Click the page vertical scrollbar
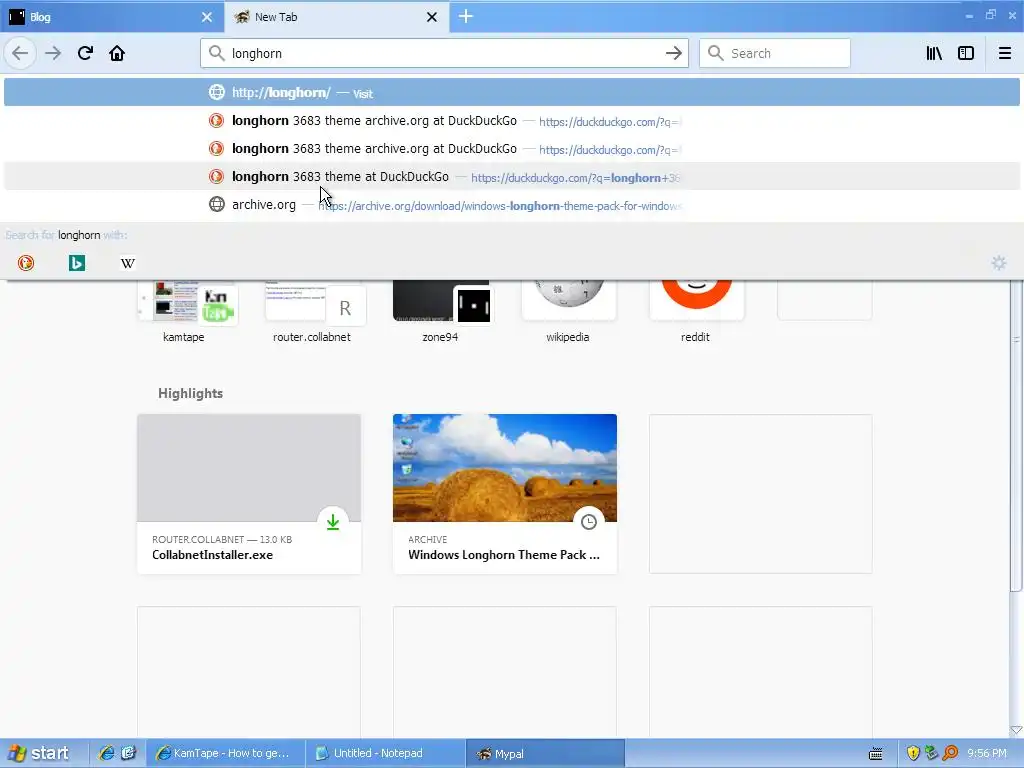Screen dimensions: 1024x768 click(x=1016, y=438)
